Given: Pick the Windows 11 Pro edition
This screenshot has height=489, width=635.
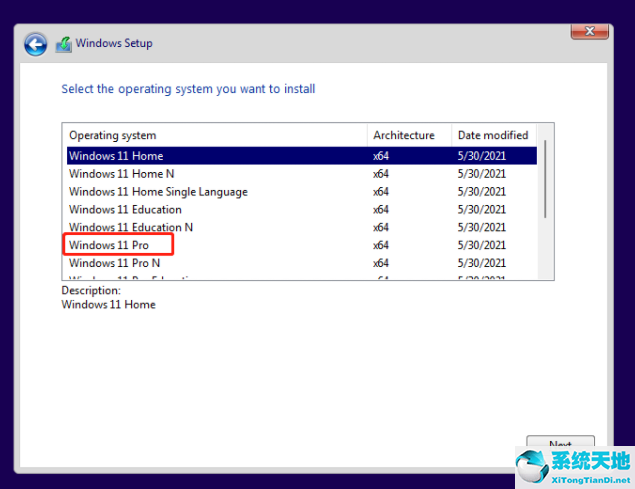Looking at the screenshot, I should 302,245.
